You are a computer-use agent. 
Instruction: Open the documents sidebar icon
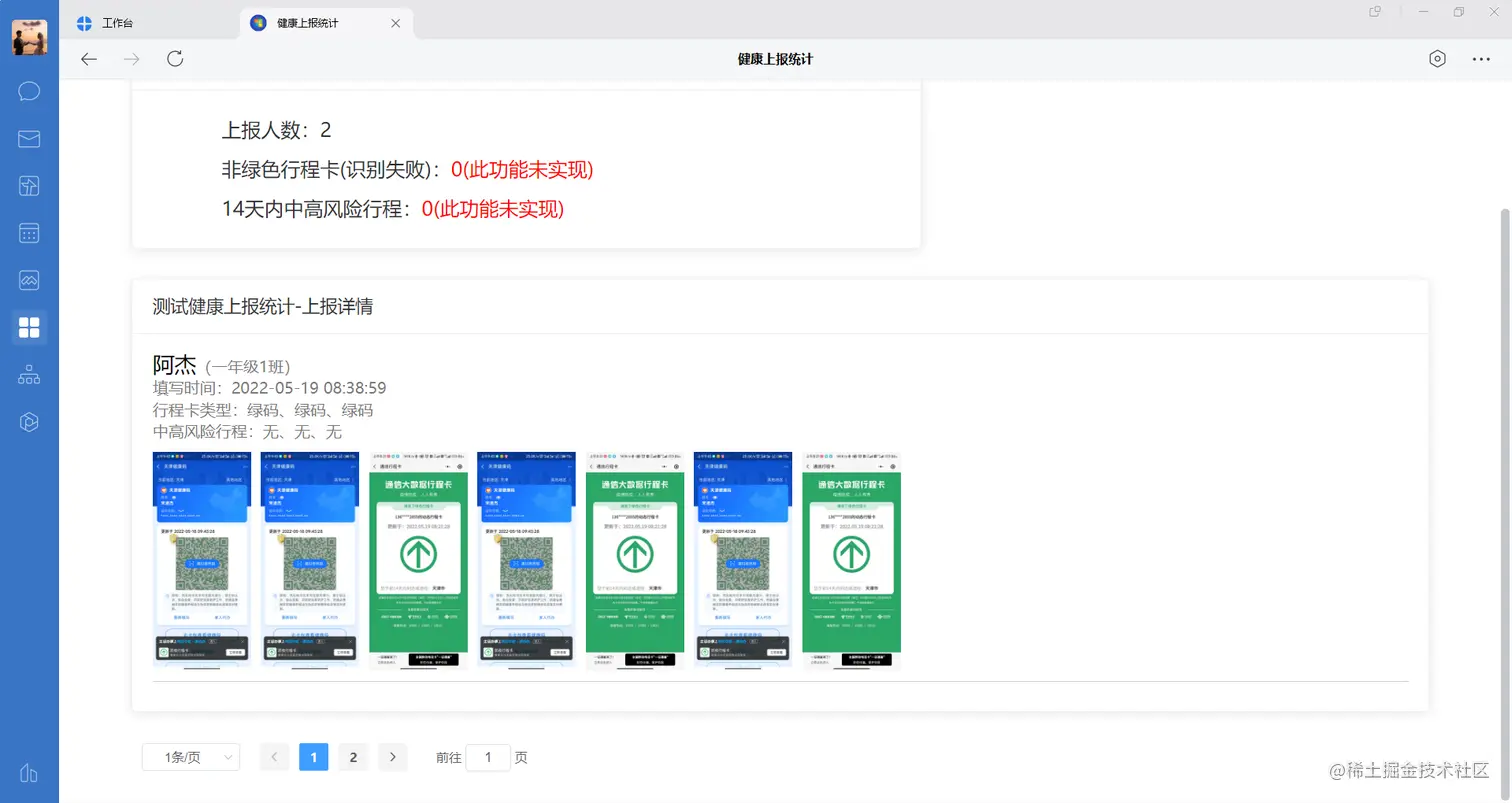[29, 186]
